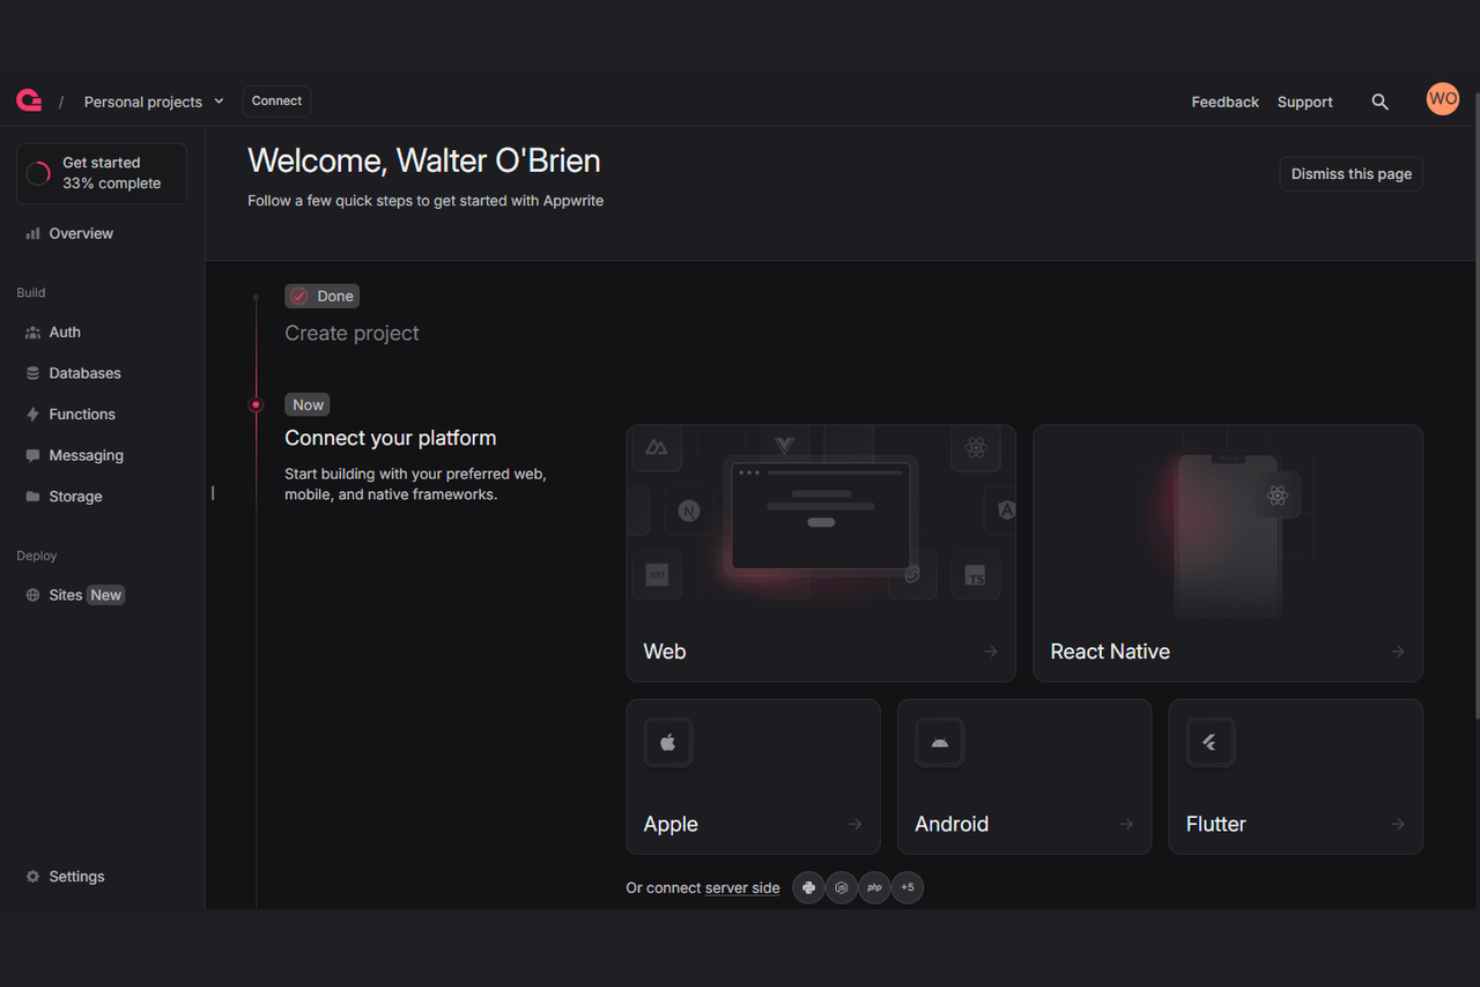This screenshot has height=987, width=1480.
Task: Open the Auth section in sidebar
Action: (x=65, y=332)
